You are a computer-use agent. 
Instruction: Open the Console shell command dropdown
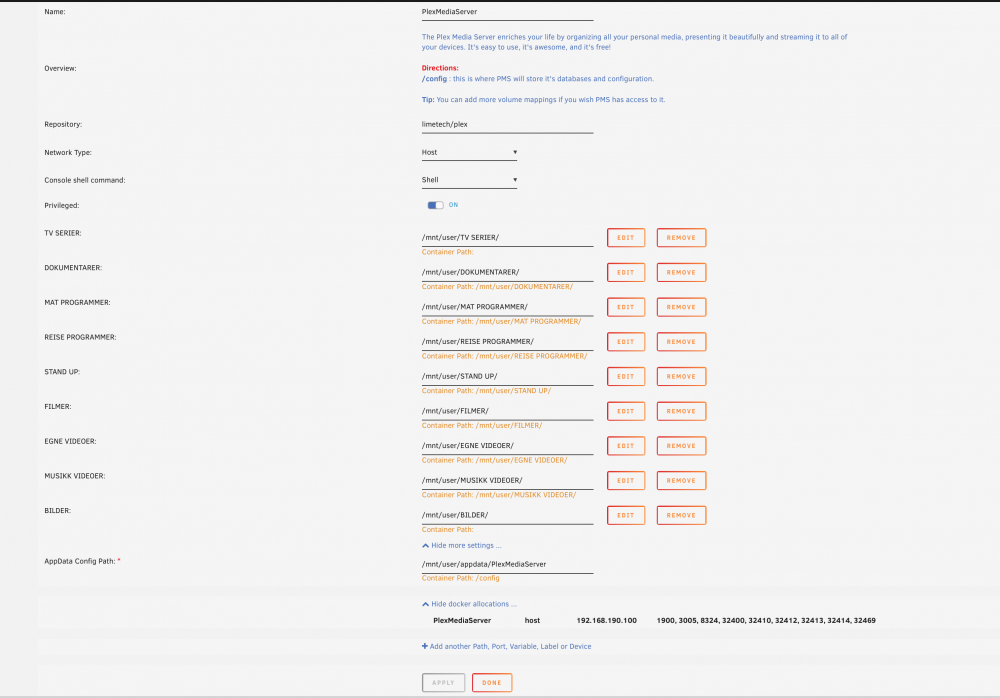(469, 180)
